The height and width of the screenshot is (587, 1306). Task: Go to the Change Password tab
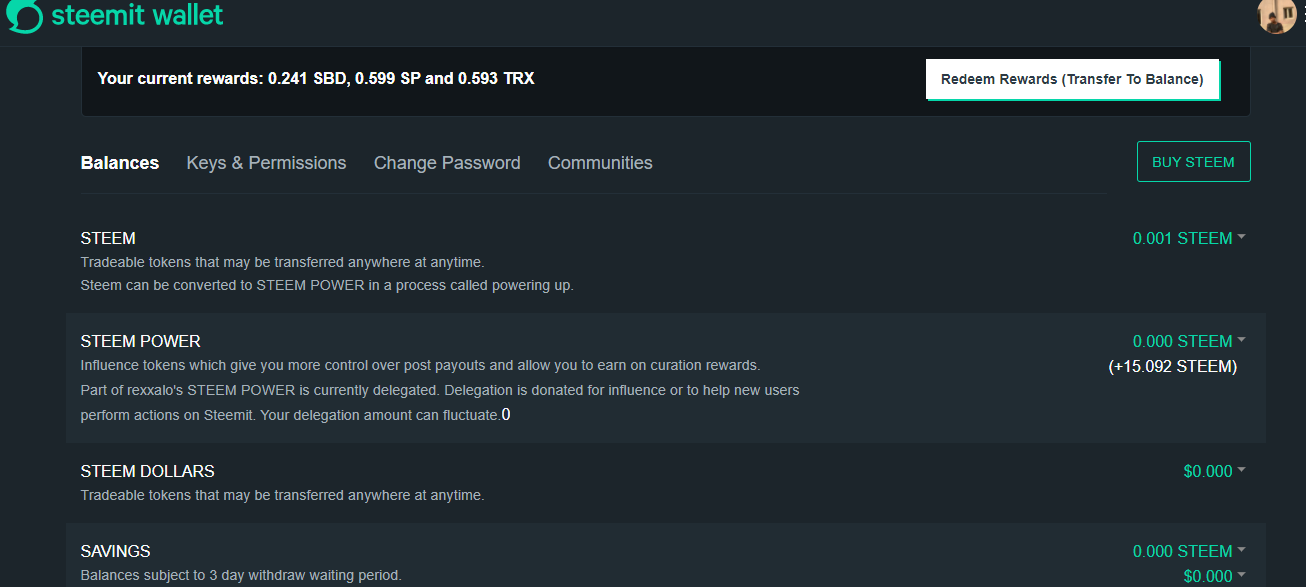(x=447, y=163)
